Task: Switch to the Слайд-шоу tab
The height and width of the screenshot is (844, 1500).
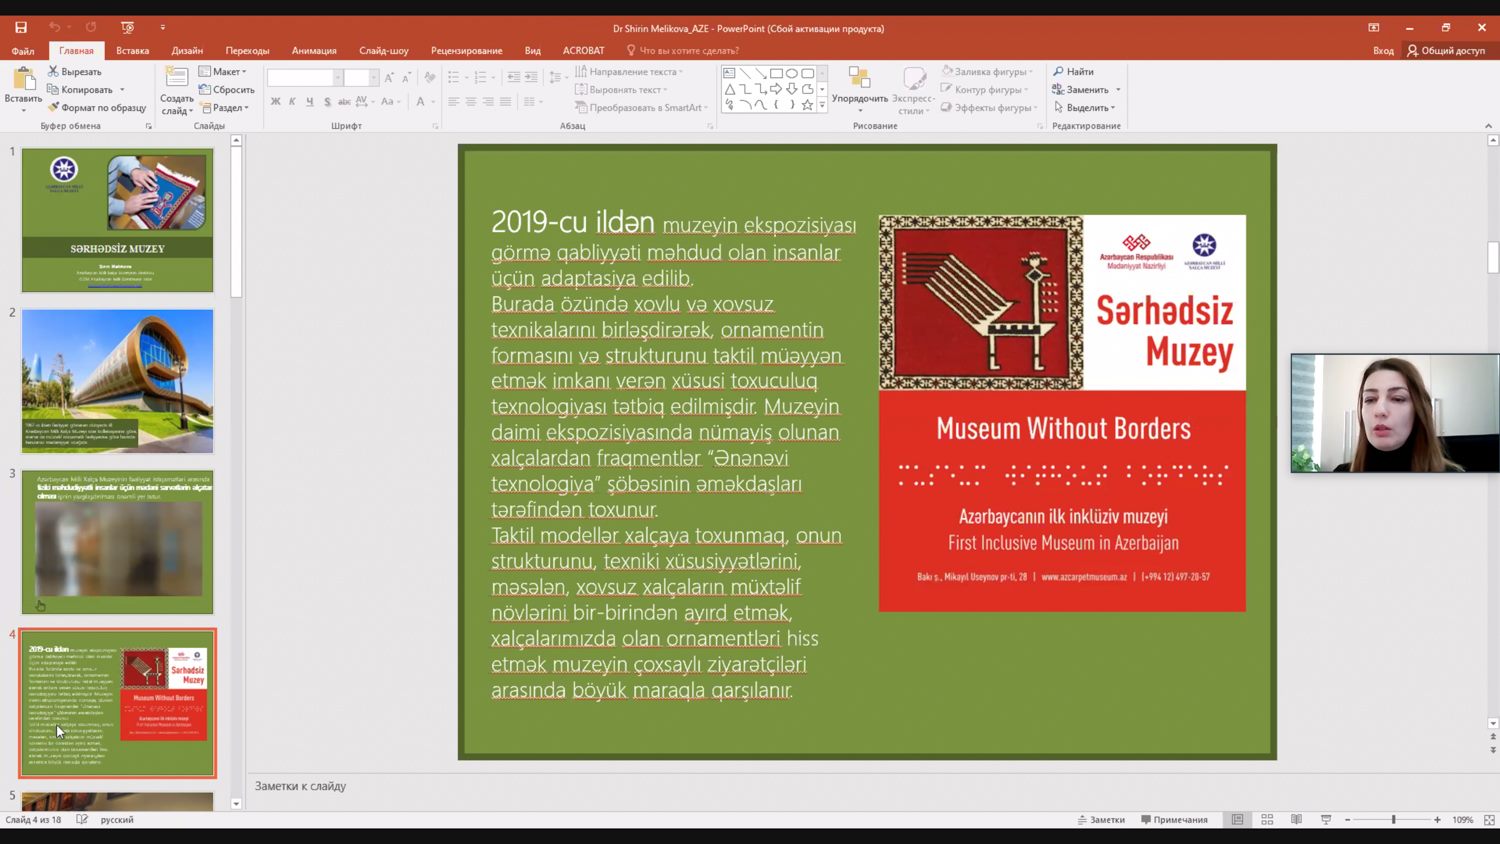Action: pos(384,51)
